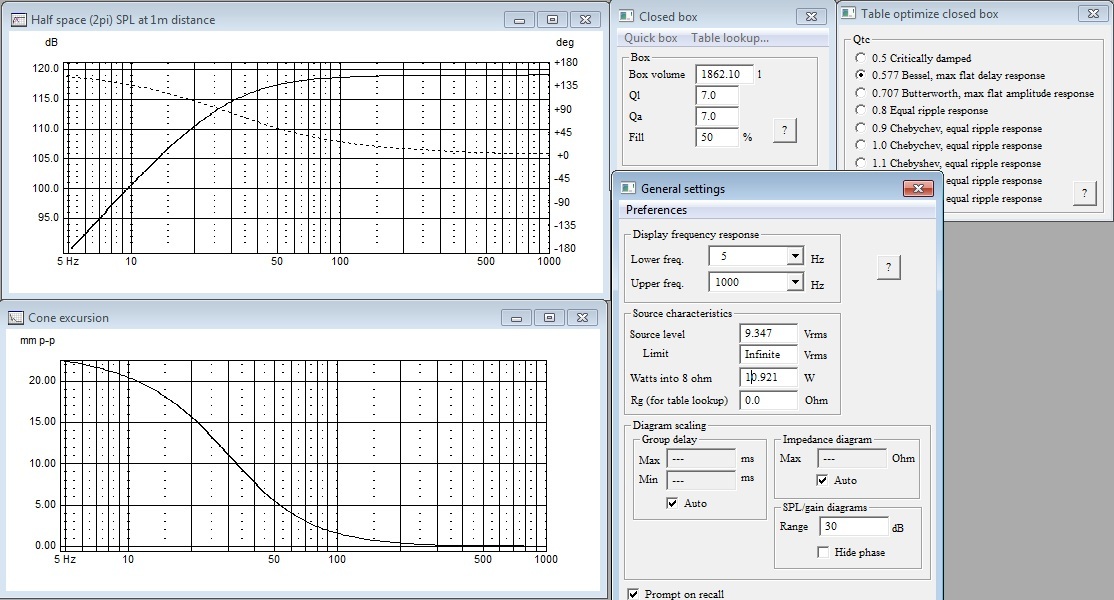Click the Limit Infinite field
1114x600 pixels.
pos(768,354)
